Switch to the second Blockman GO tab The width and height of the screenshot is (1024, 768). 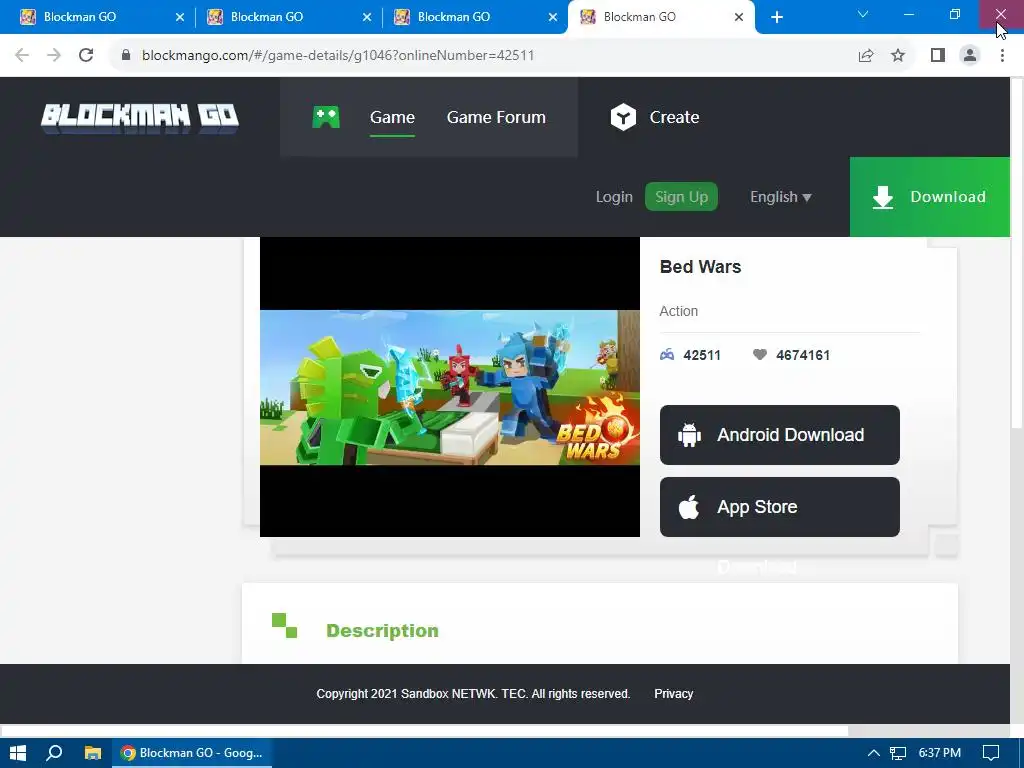pos(287,17)
